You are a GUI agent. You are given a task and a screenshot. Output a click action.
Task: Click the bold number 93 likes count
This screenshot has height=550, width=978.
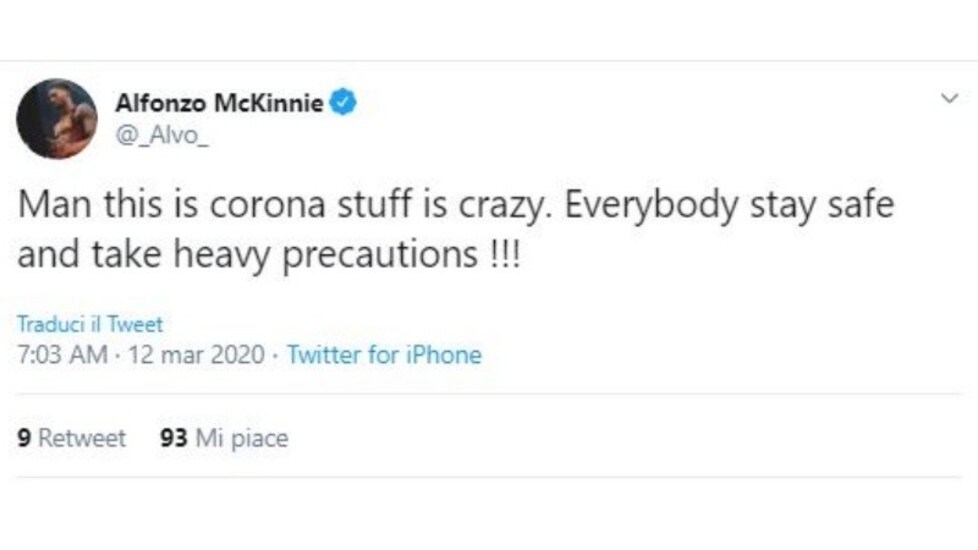click(173, 438)
